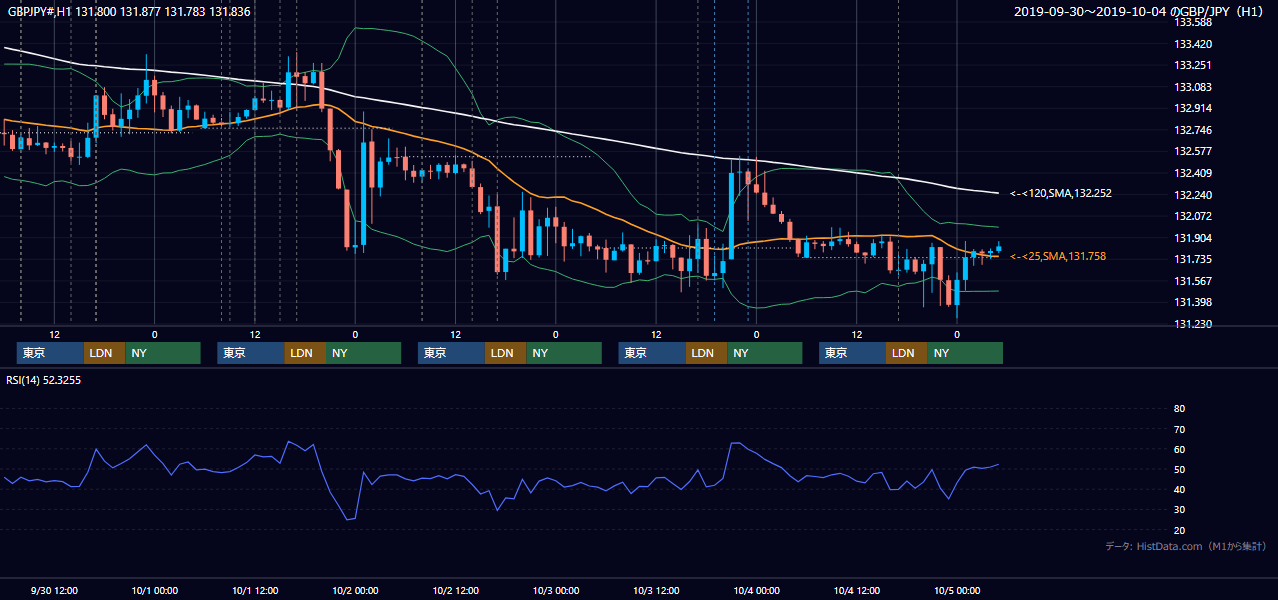Select the RSI scale value 30
The width and height of the screenshot is (1278, 600).
(x=1180, y=510)
